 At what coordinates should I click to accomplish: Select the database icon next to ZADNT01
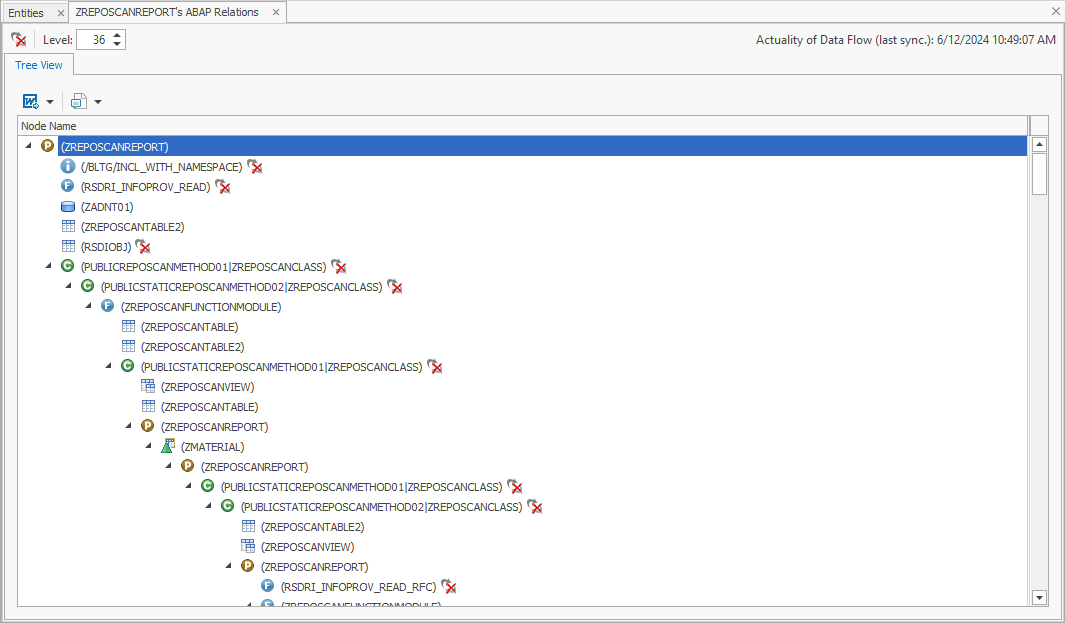(67, 206)
